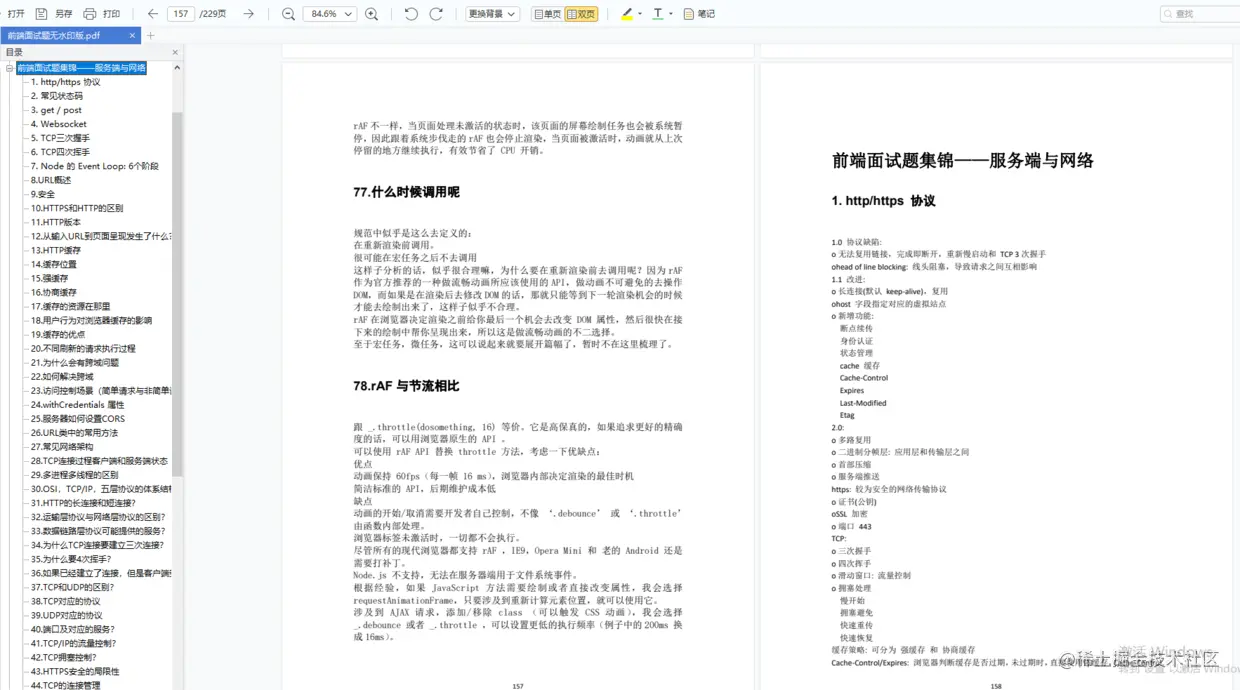Screen dimensions: 1240x690
Task: Open outline item 15.强缓存
Action: pyautogui.click(x=49, y=278)
